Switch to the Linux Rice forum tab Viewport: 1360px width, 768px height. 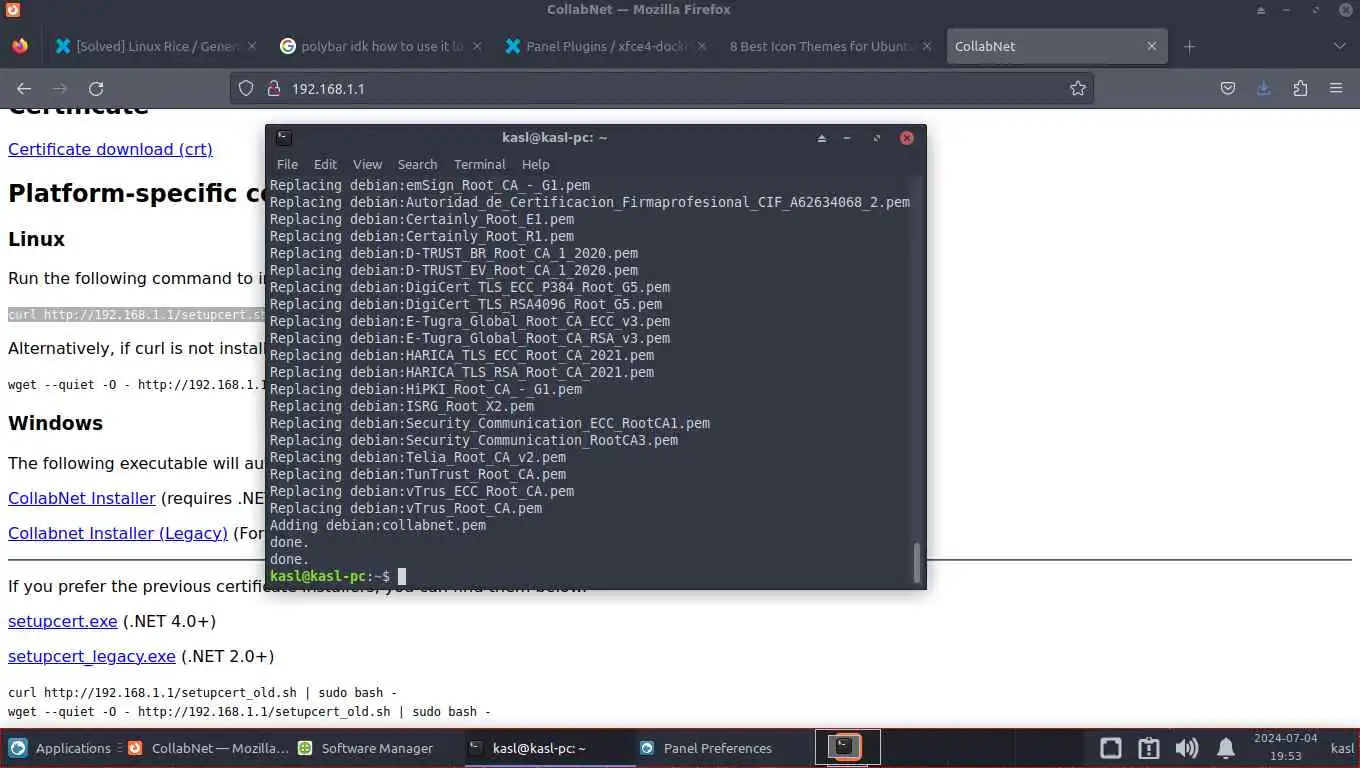coord(155,46)
